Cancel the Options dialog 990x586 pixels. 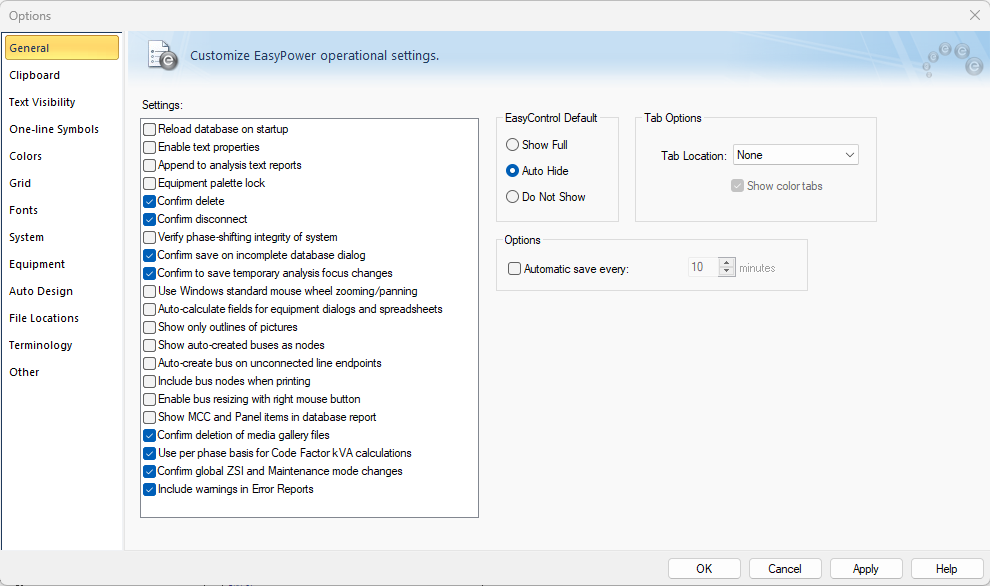tap(785, 569)
